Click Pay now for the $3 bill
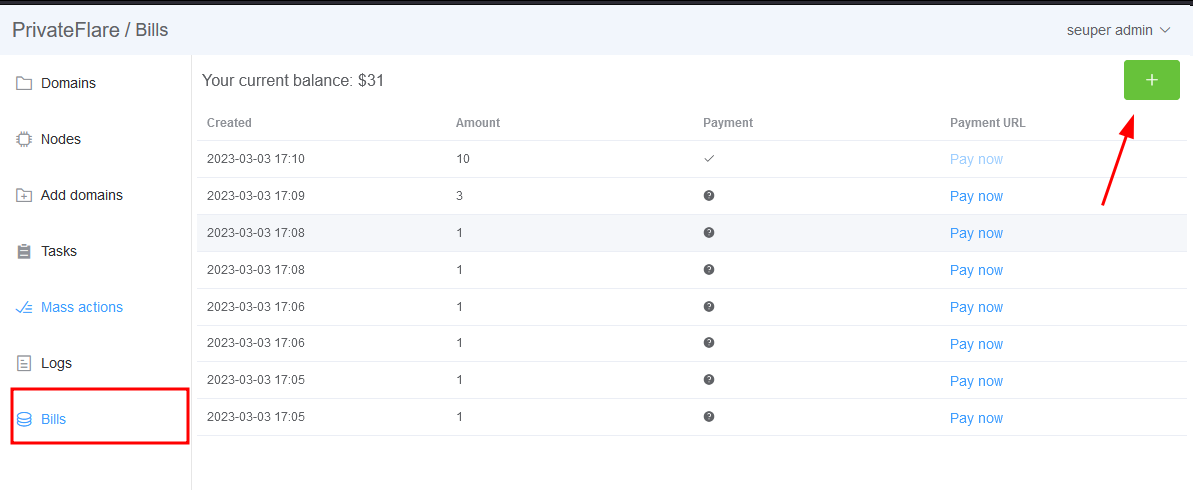 (x=976, y=196)
